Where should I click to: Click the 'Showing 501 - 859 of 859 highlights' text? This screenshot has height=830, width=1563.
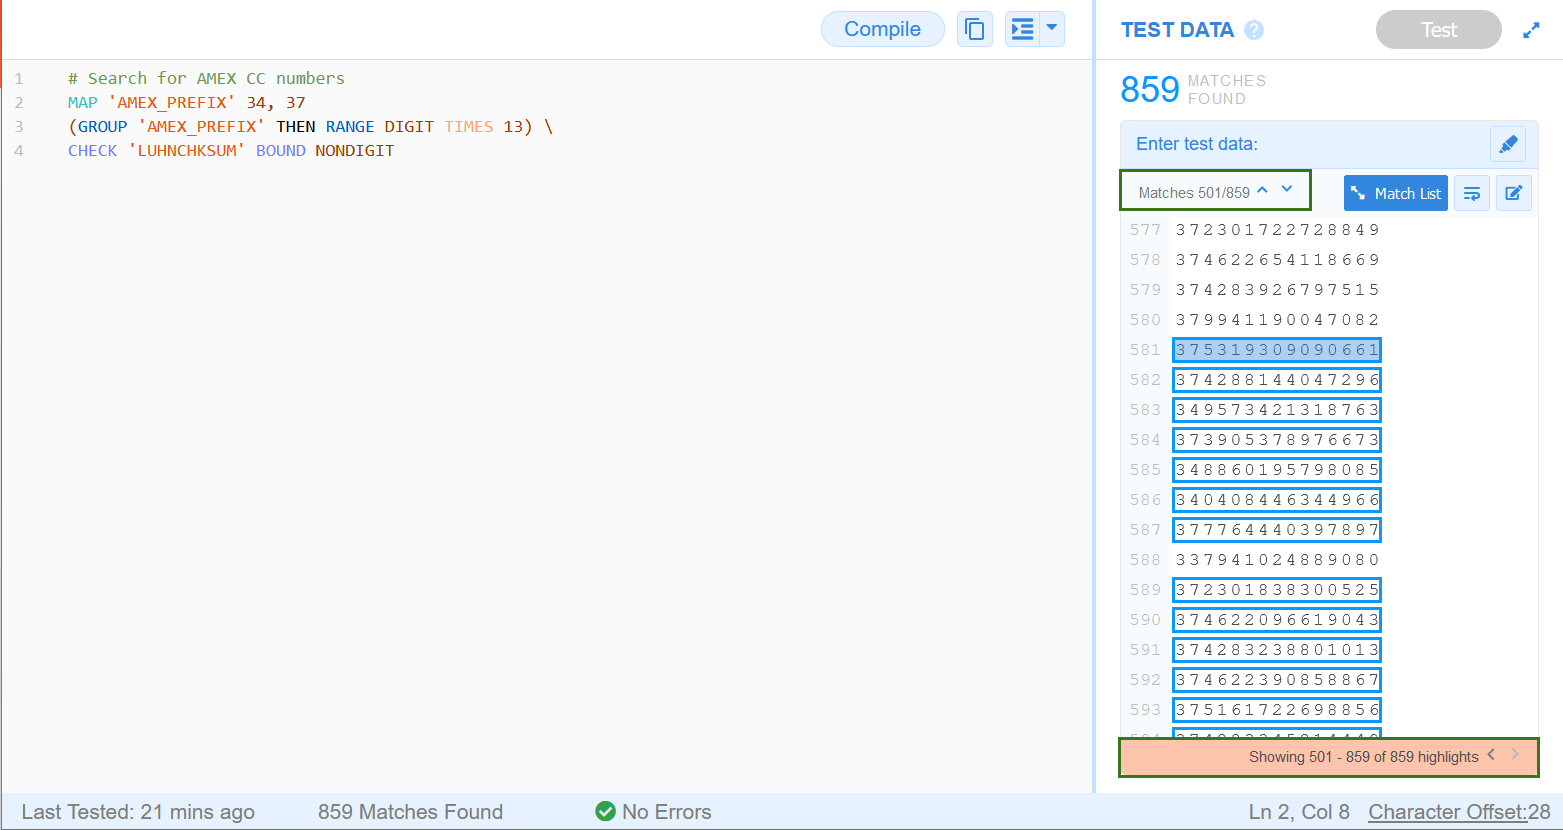click(1363, 757)
